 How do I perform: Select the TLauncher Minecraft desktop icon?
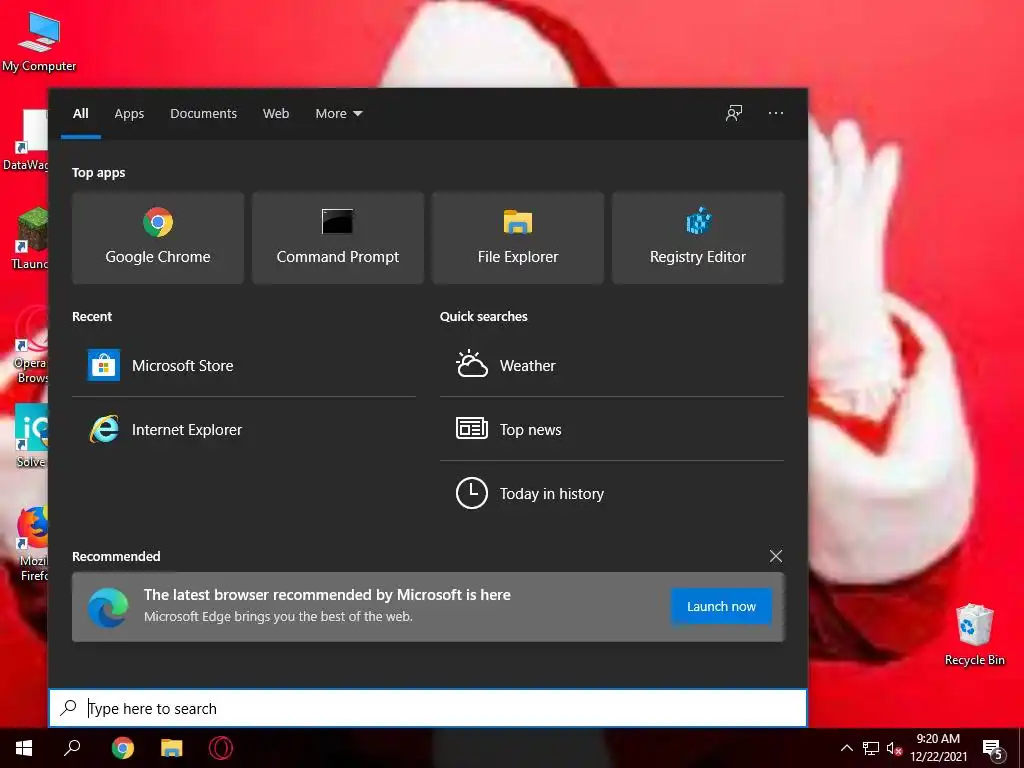point(29,238)
